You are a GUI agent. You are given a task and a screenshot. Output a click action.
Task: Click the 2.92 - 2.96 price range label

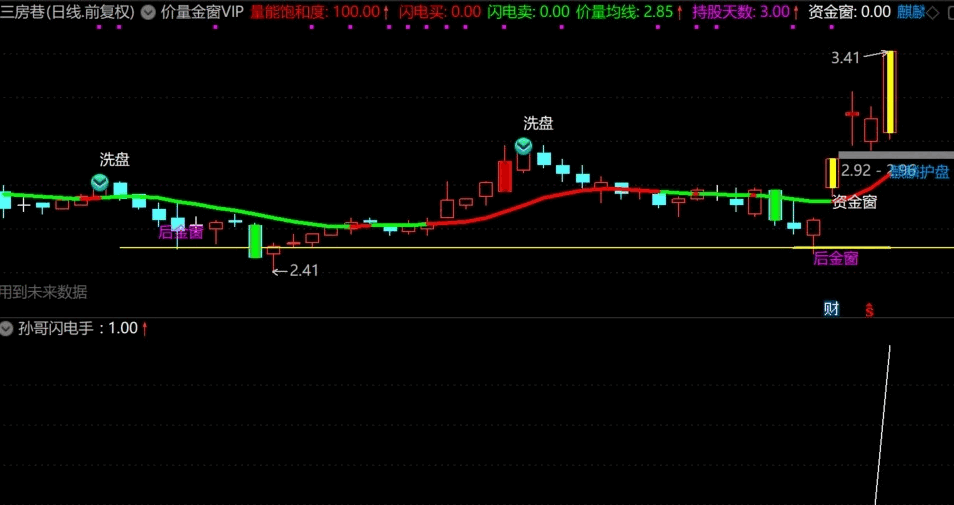879,170
